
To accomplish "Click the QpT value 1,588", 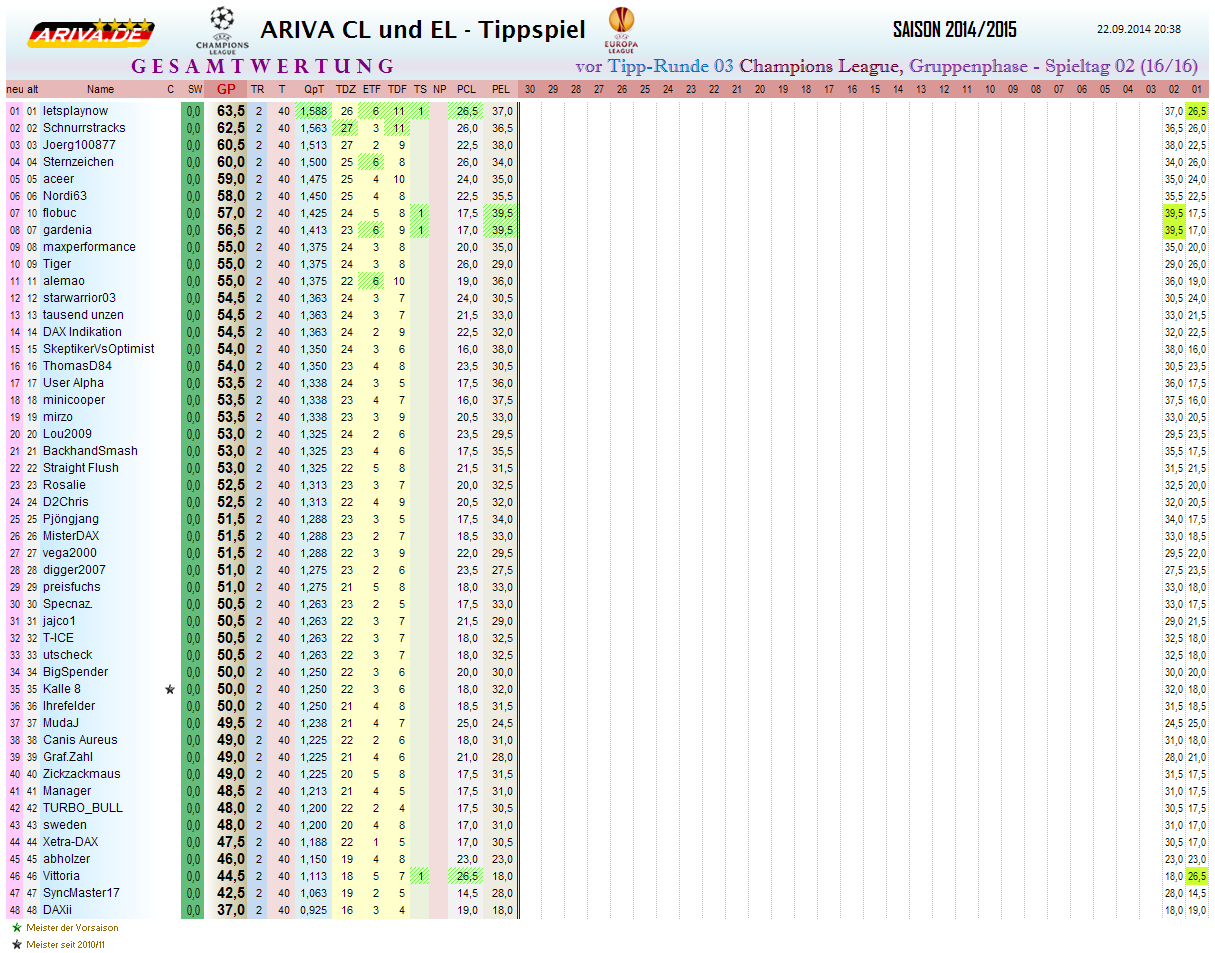I will click(x=313, y=111).
